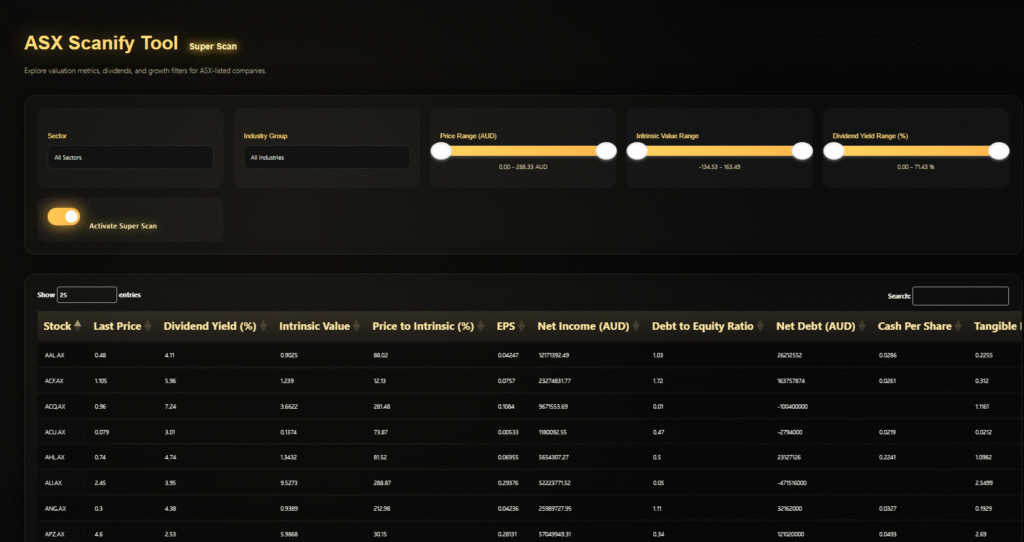Click the 0.00 - 288.33 AUD range label

coord(523,167)
